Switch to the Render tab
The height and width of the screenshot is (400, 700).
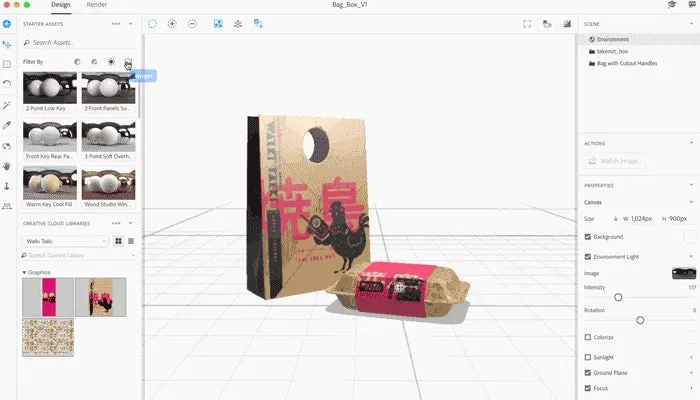click(x=97, y=5)
